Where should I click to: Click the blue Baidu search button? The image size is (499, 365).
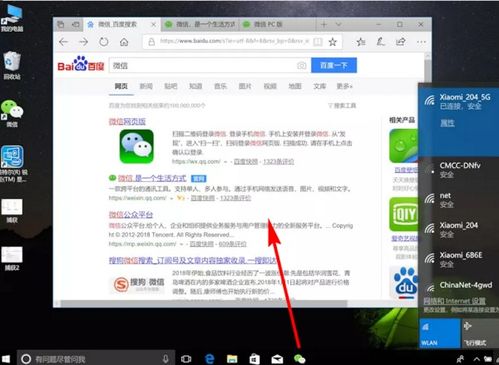click(x=334, y=65)
